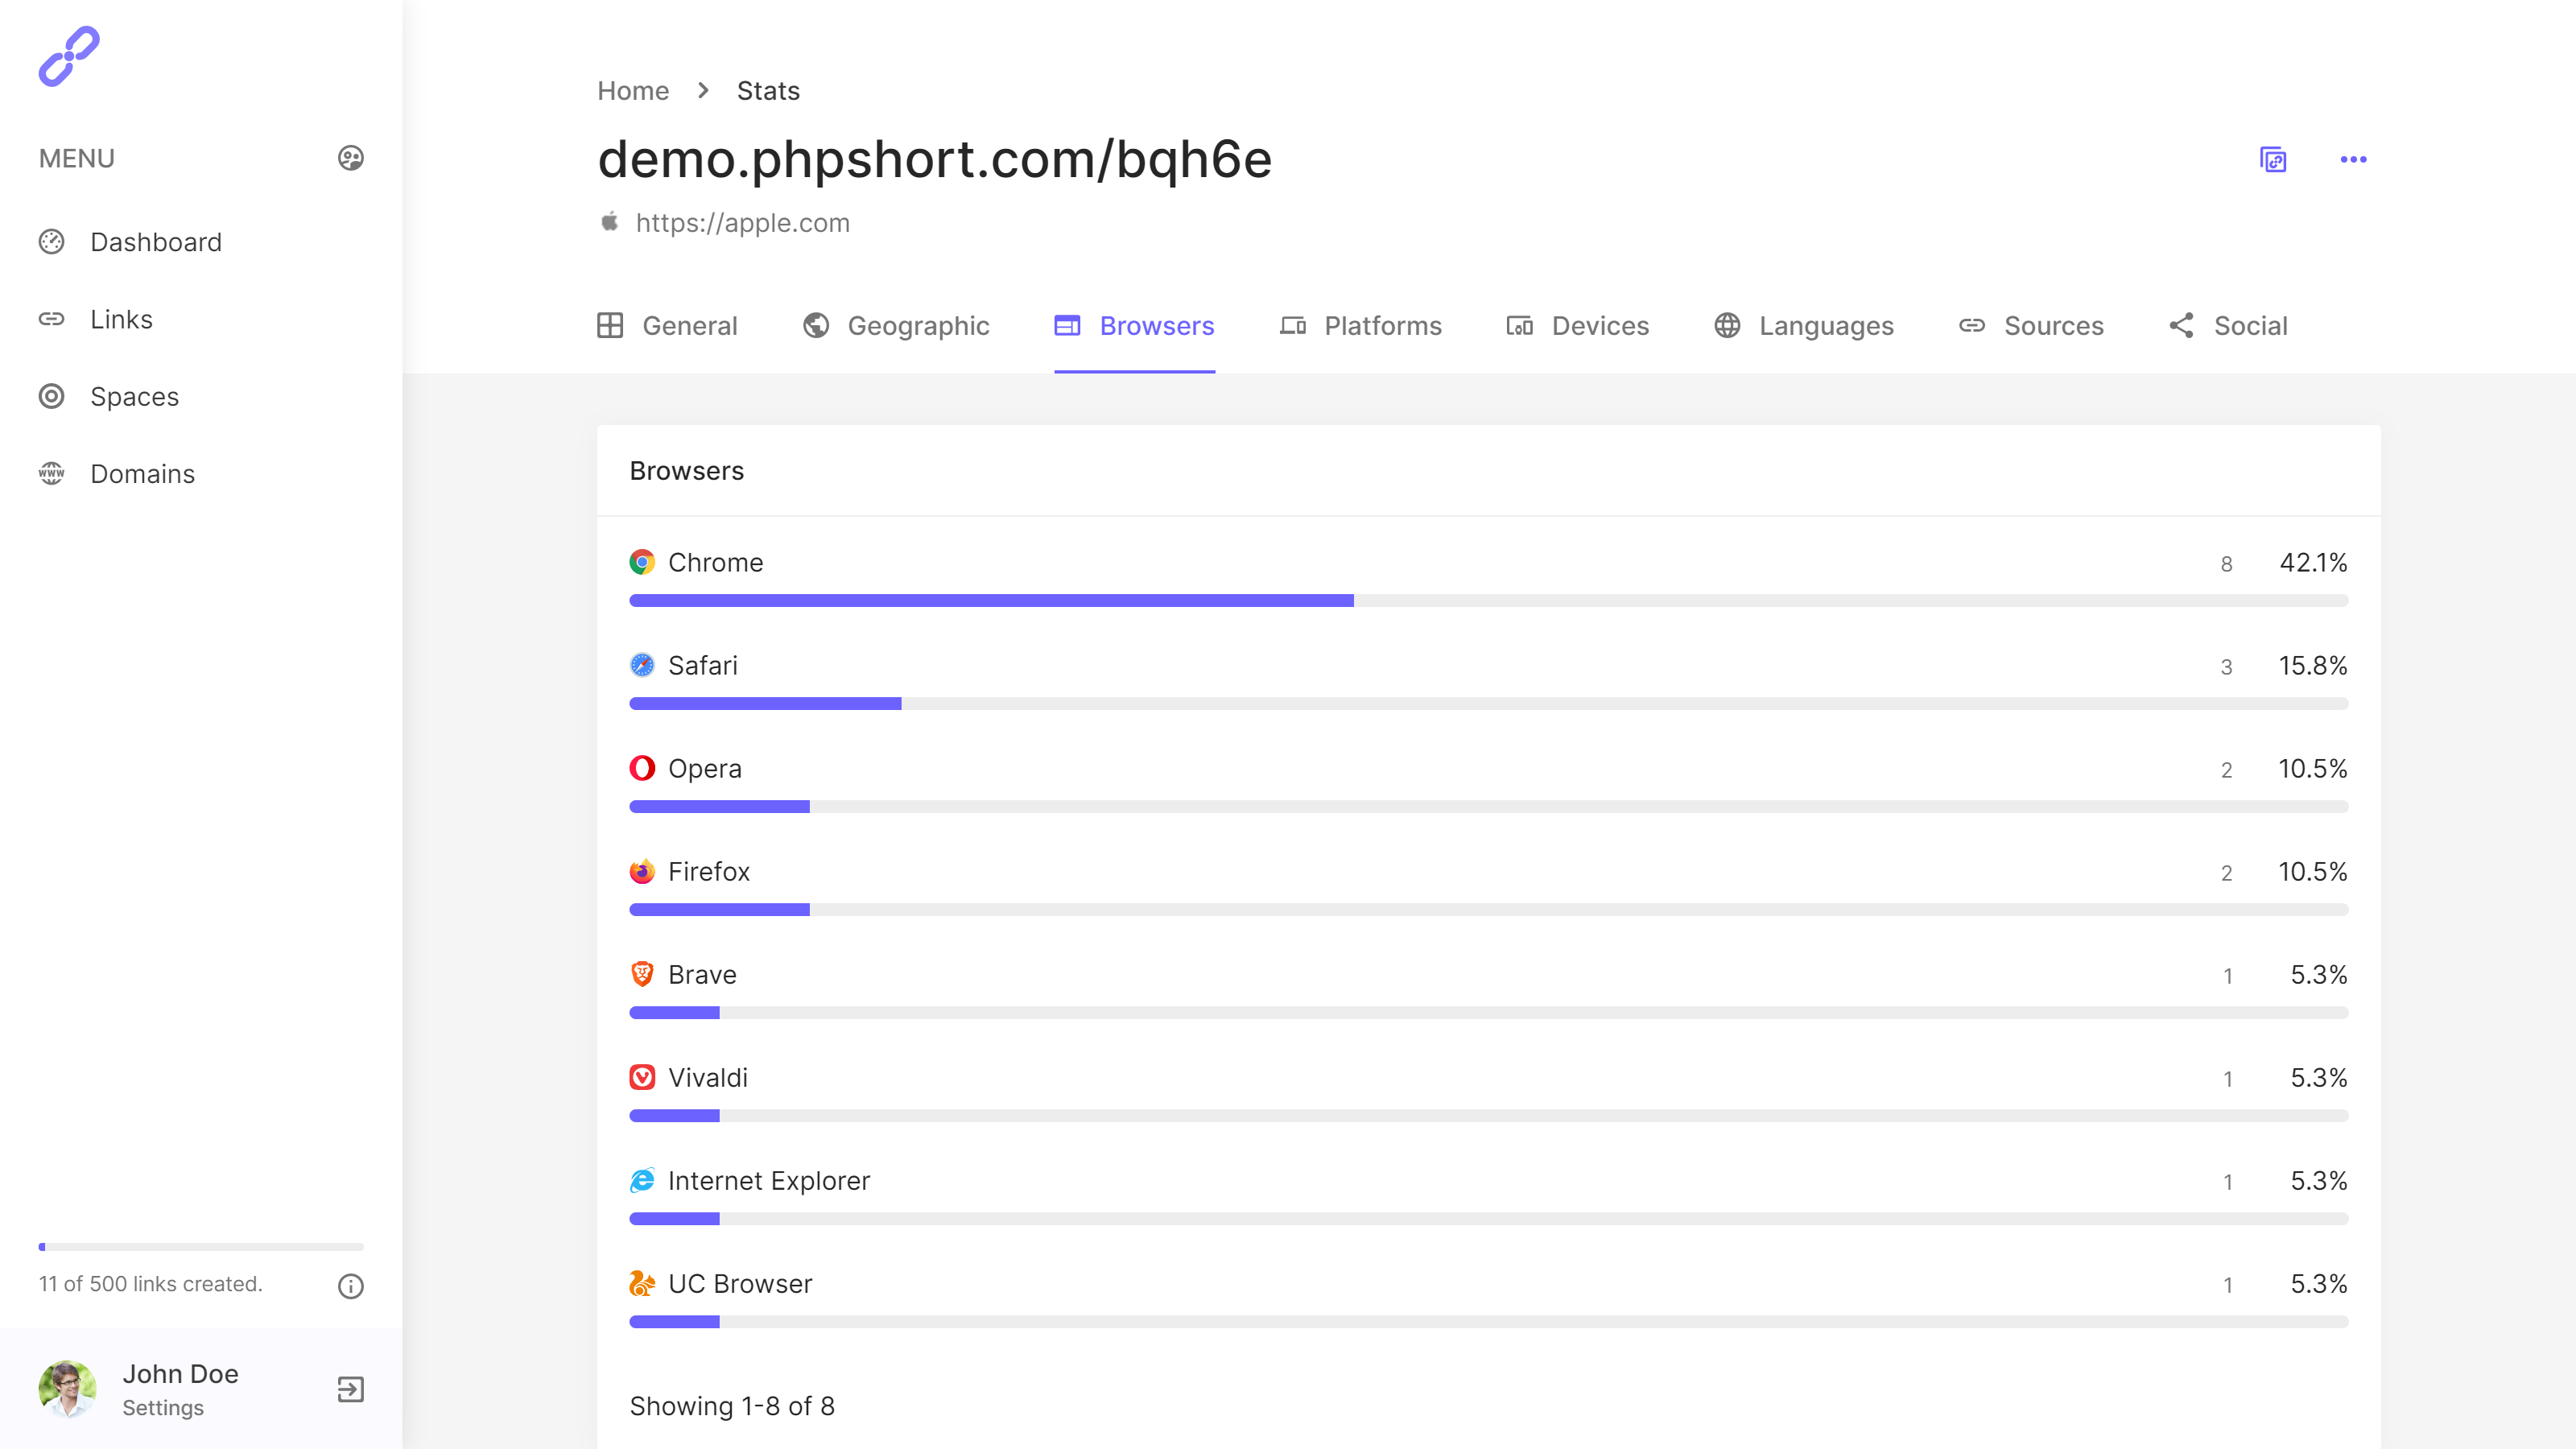The height and width of the screenshot is (1449, 2576).
Task: Open the https://apple.com destination link
Action: 742,223
